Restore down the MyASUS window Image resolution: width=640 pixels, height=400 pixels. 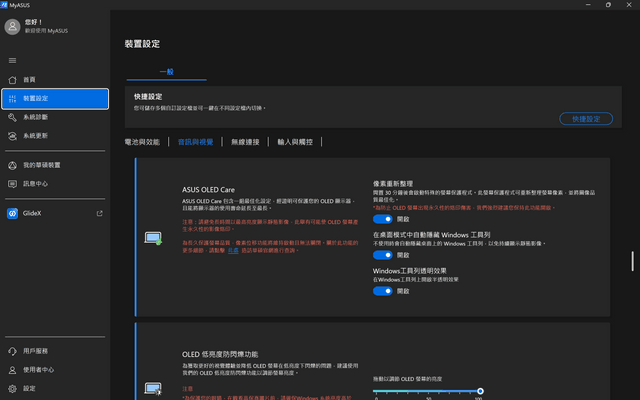(608, 5)
